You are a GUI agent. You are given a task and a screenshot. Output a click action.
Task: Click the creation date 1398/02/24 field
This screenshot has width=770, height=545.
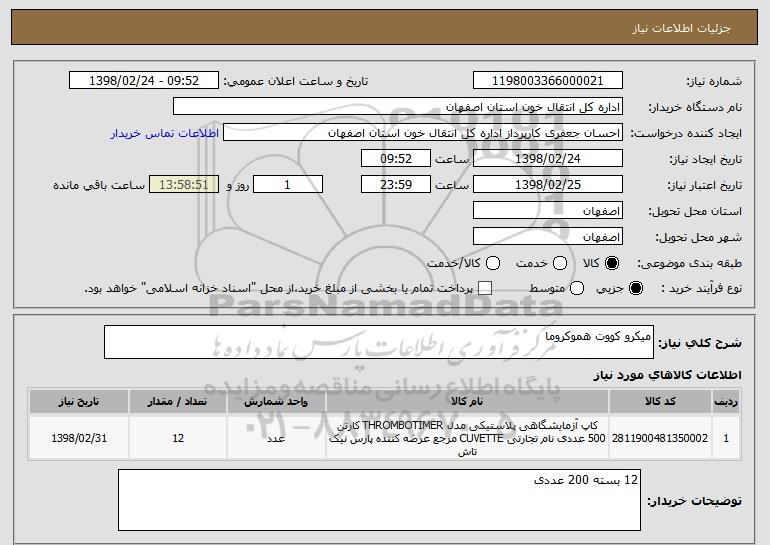tap(548, 159)
